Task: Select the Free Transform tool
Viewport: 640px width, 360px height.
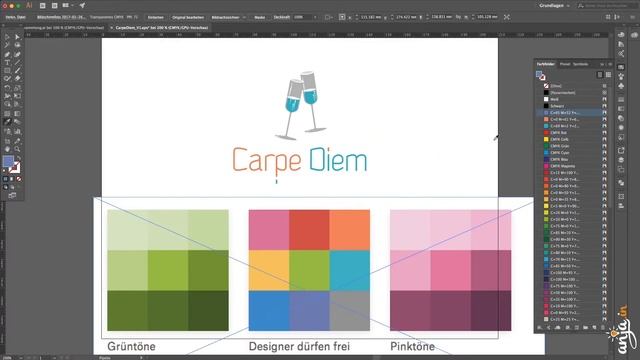Action: coord(17,96)
